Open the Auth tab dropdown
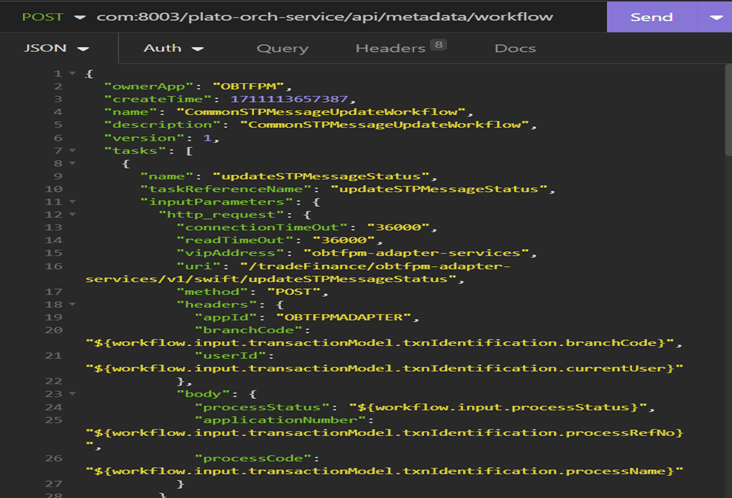The image size is (732, 498). 174,48
